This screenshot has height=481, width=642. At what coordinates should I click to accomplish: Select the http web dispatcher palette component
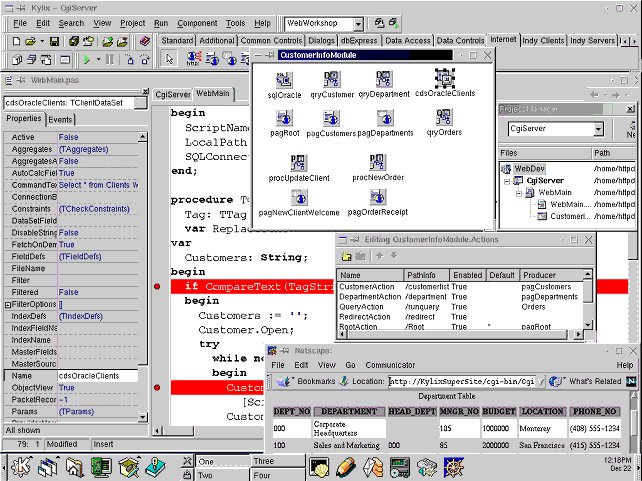(193, 59)
